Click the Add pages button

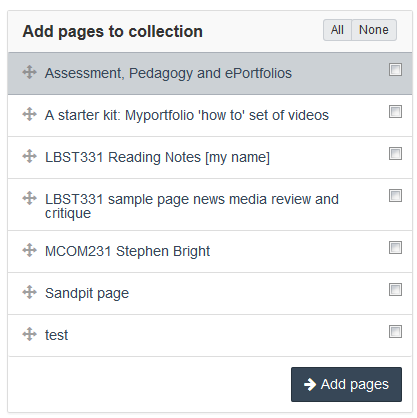pyautogui.click(x=346, y=384)
